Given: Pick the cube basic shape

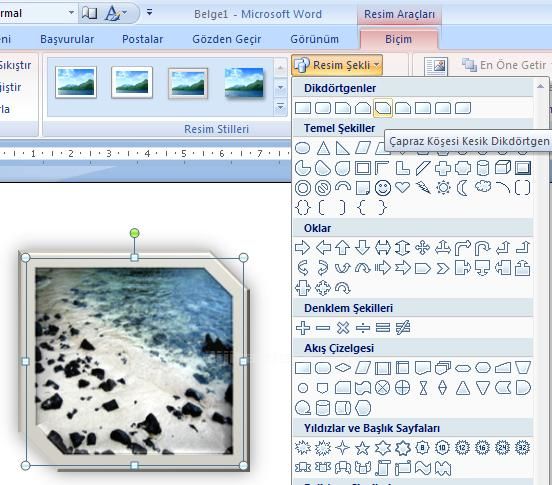Looking at the screenshot, I should (503, 168).
